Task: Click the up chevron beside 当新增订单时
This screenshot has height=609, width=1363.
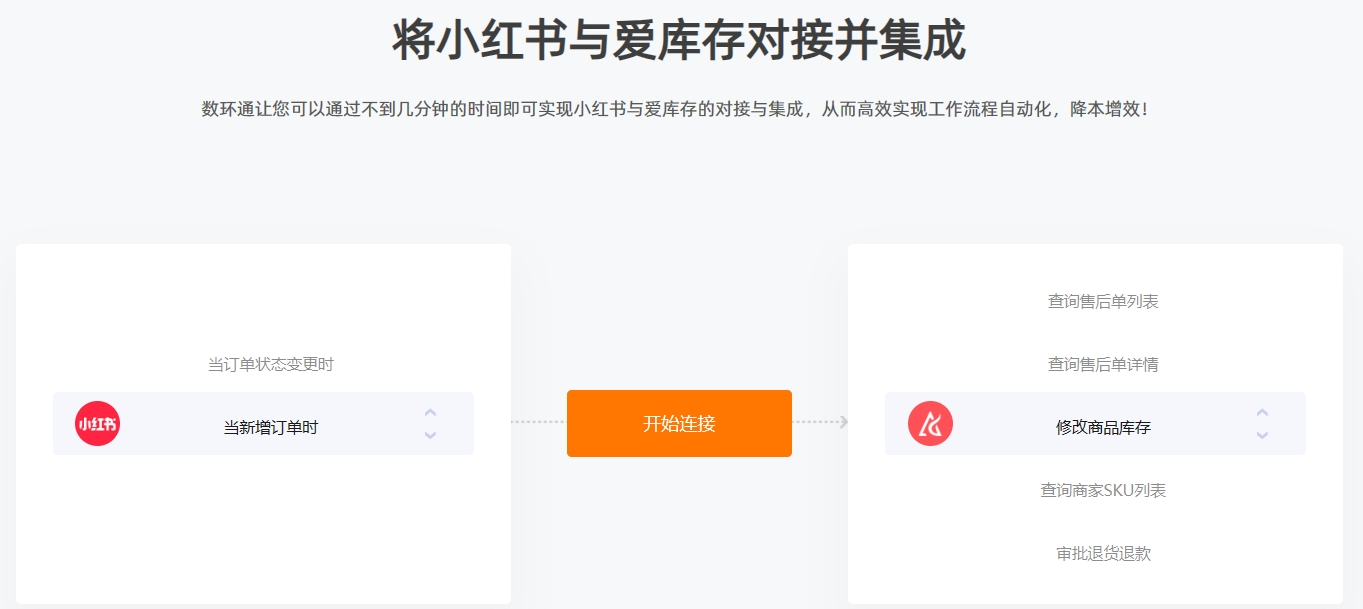Action: [430, 412]
